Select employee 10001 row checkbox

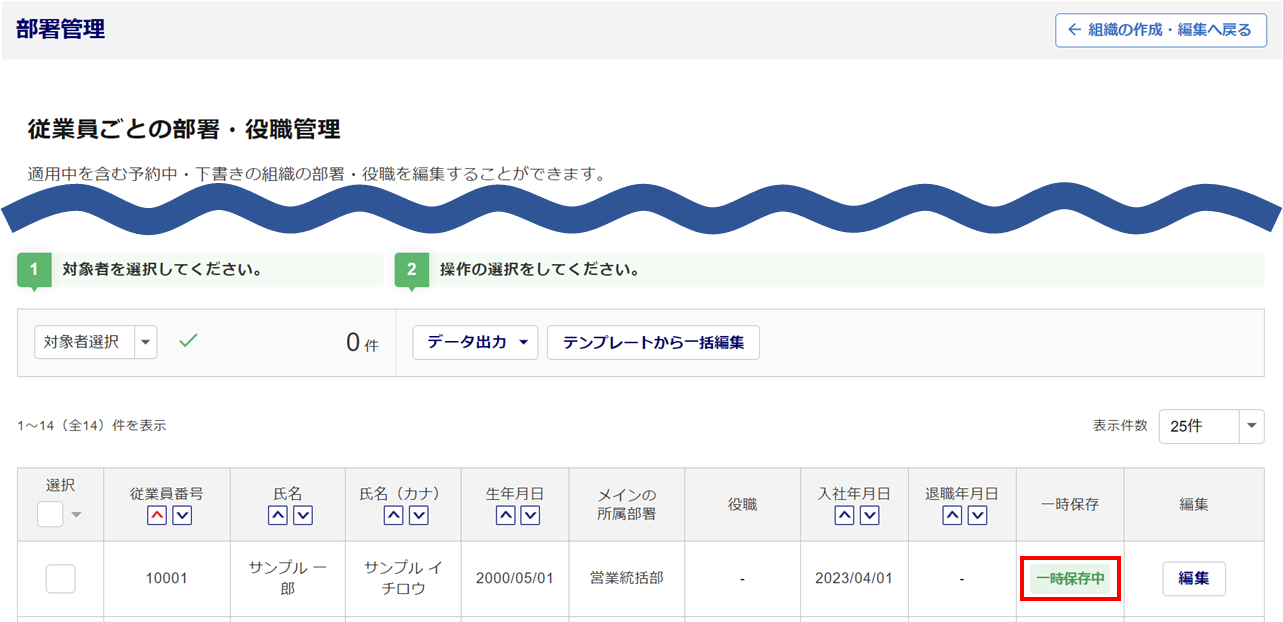[x=60, y=578]
